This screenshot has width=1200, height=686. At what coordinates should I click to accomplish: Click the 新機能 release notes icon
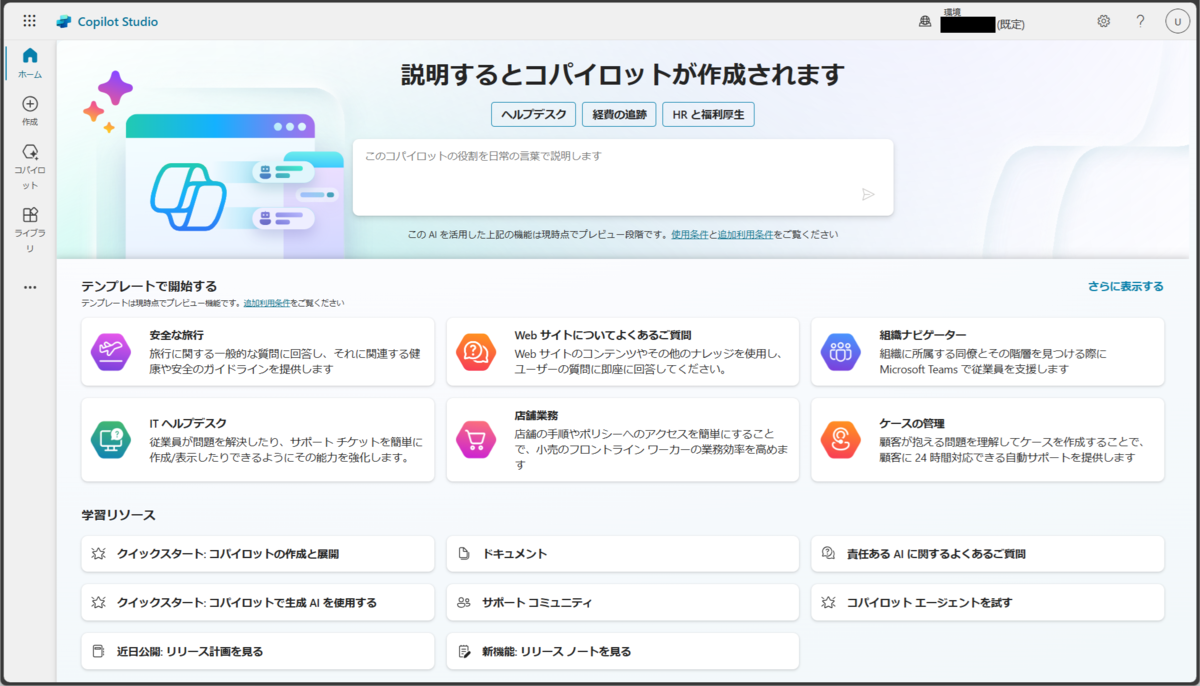pos(463,651)
